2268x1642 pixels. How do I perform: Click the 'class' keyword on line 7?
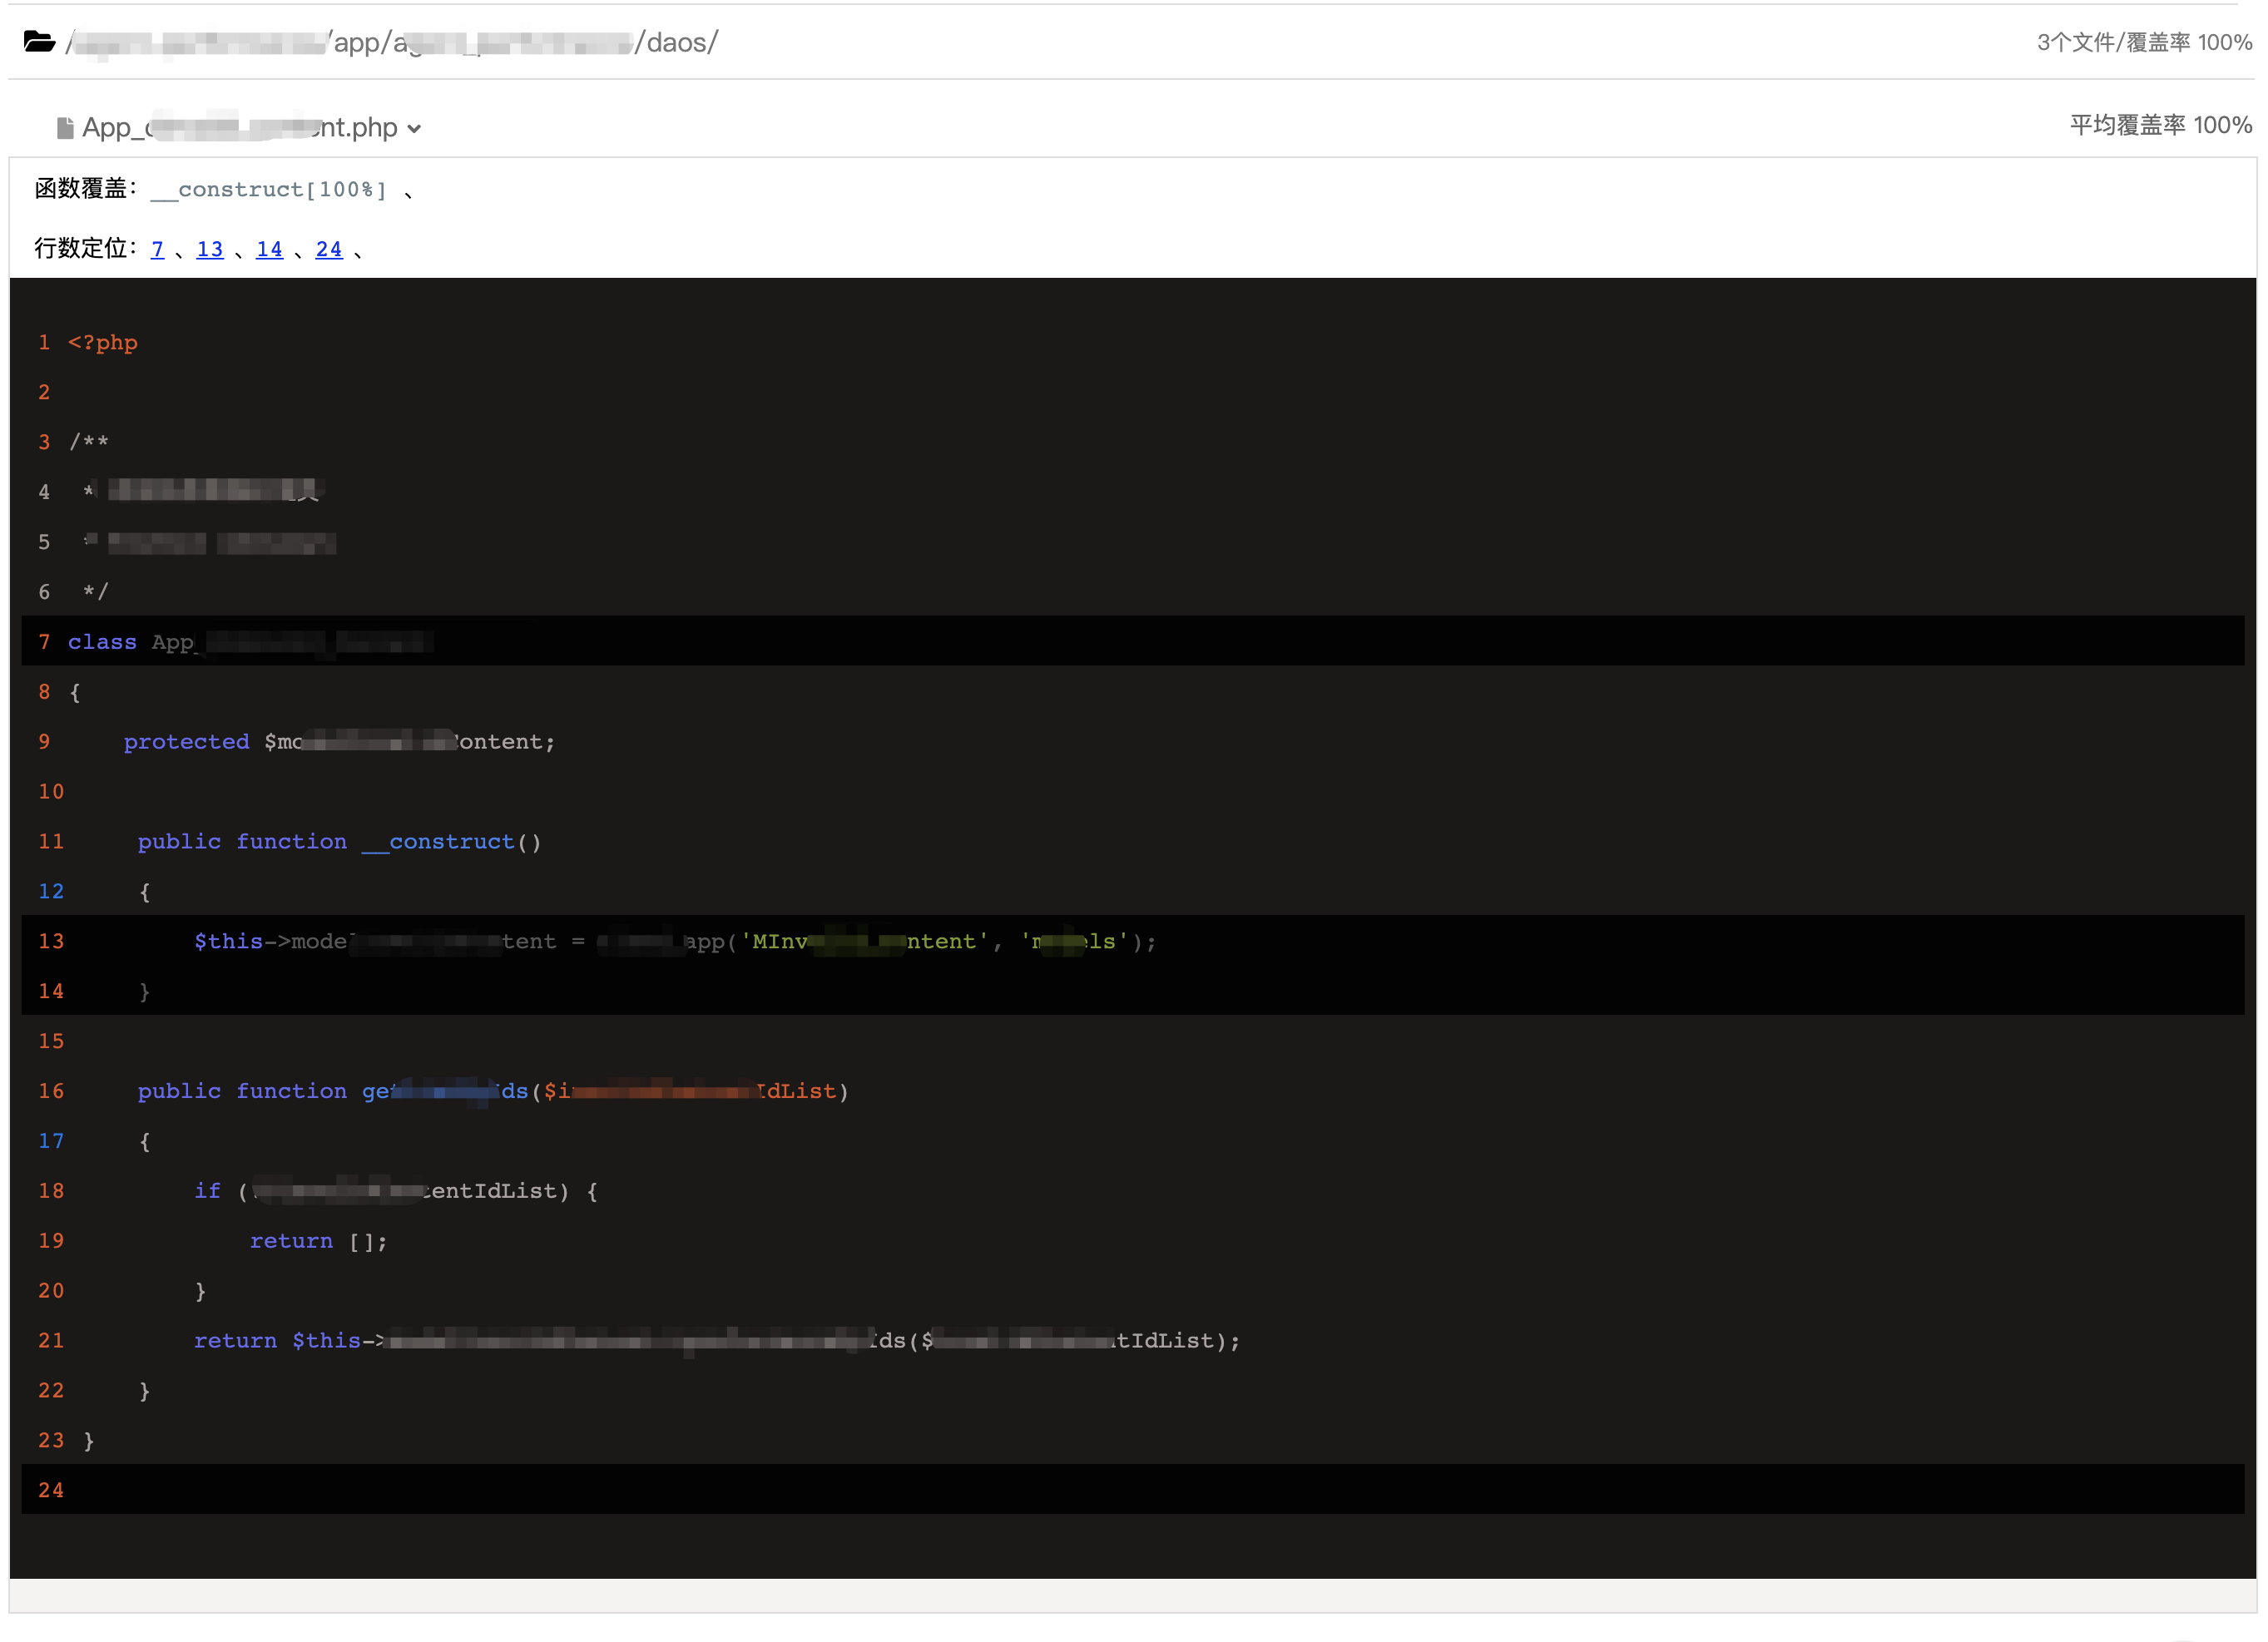(102, 642)
